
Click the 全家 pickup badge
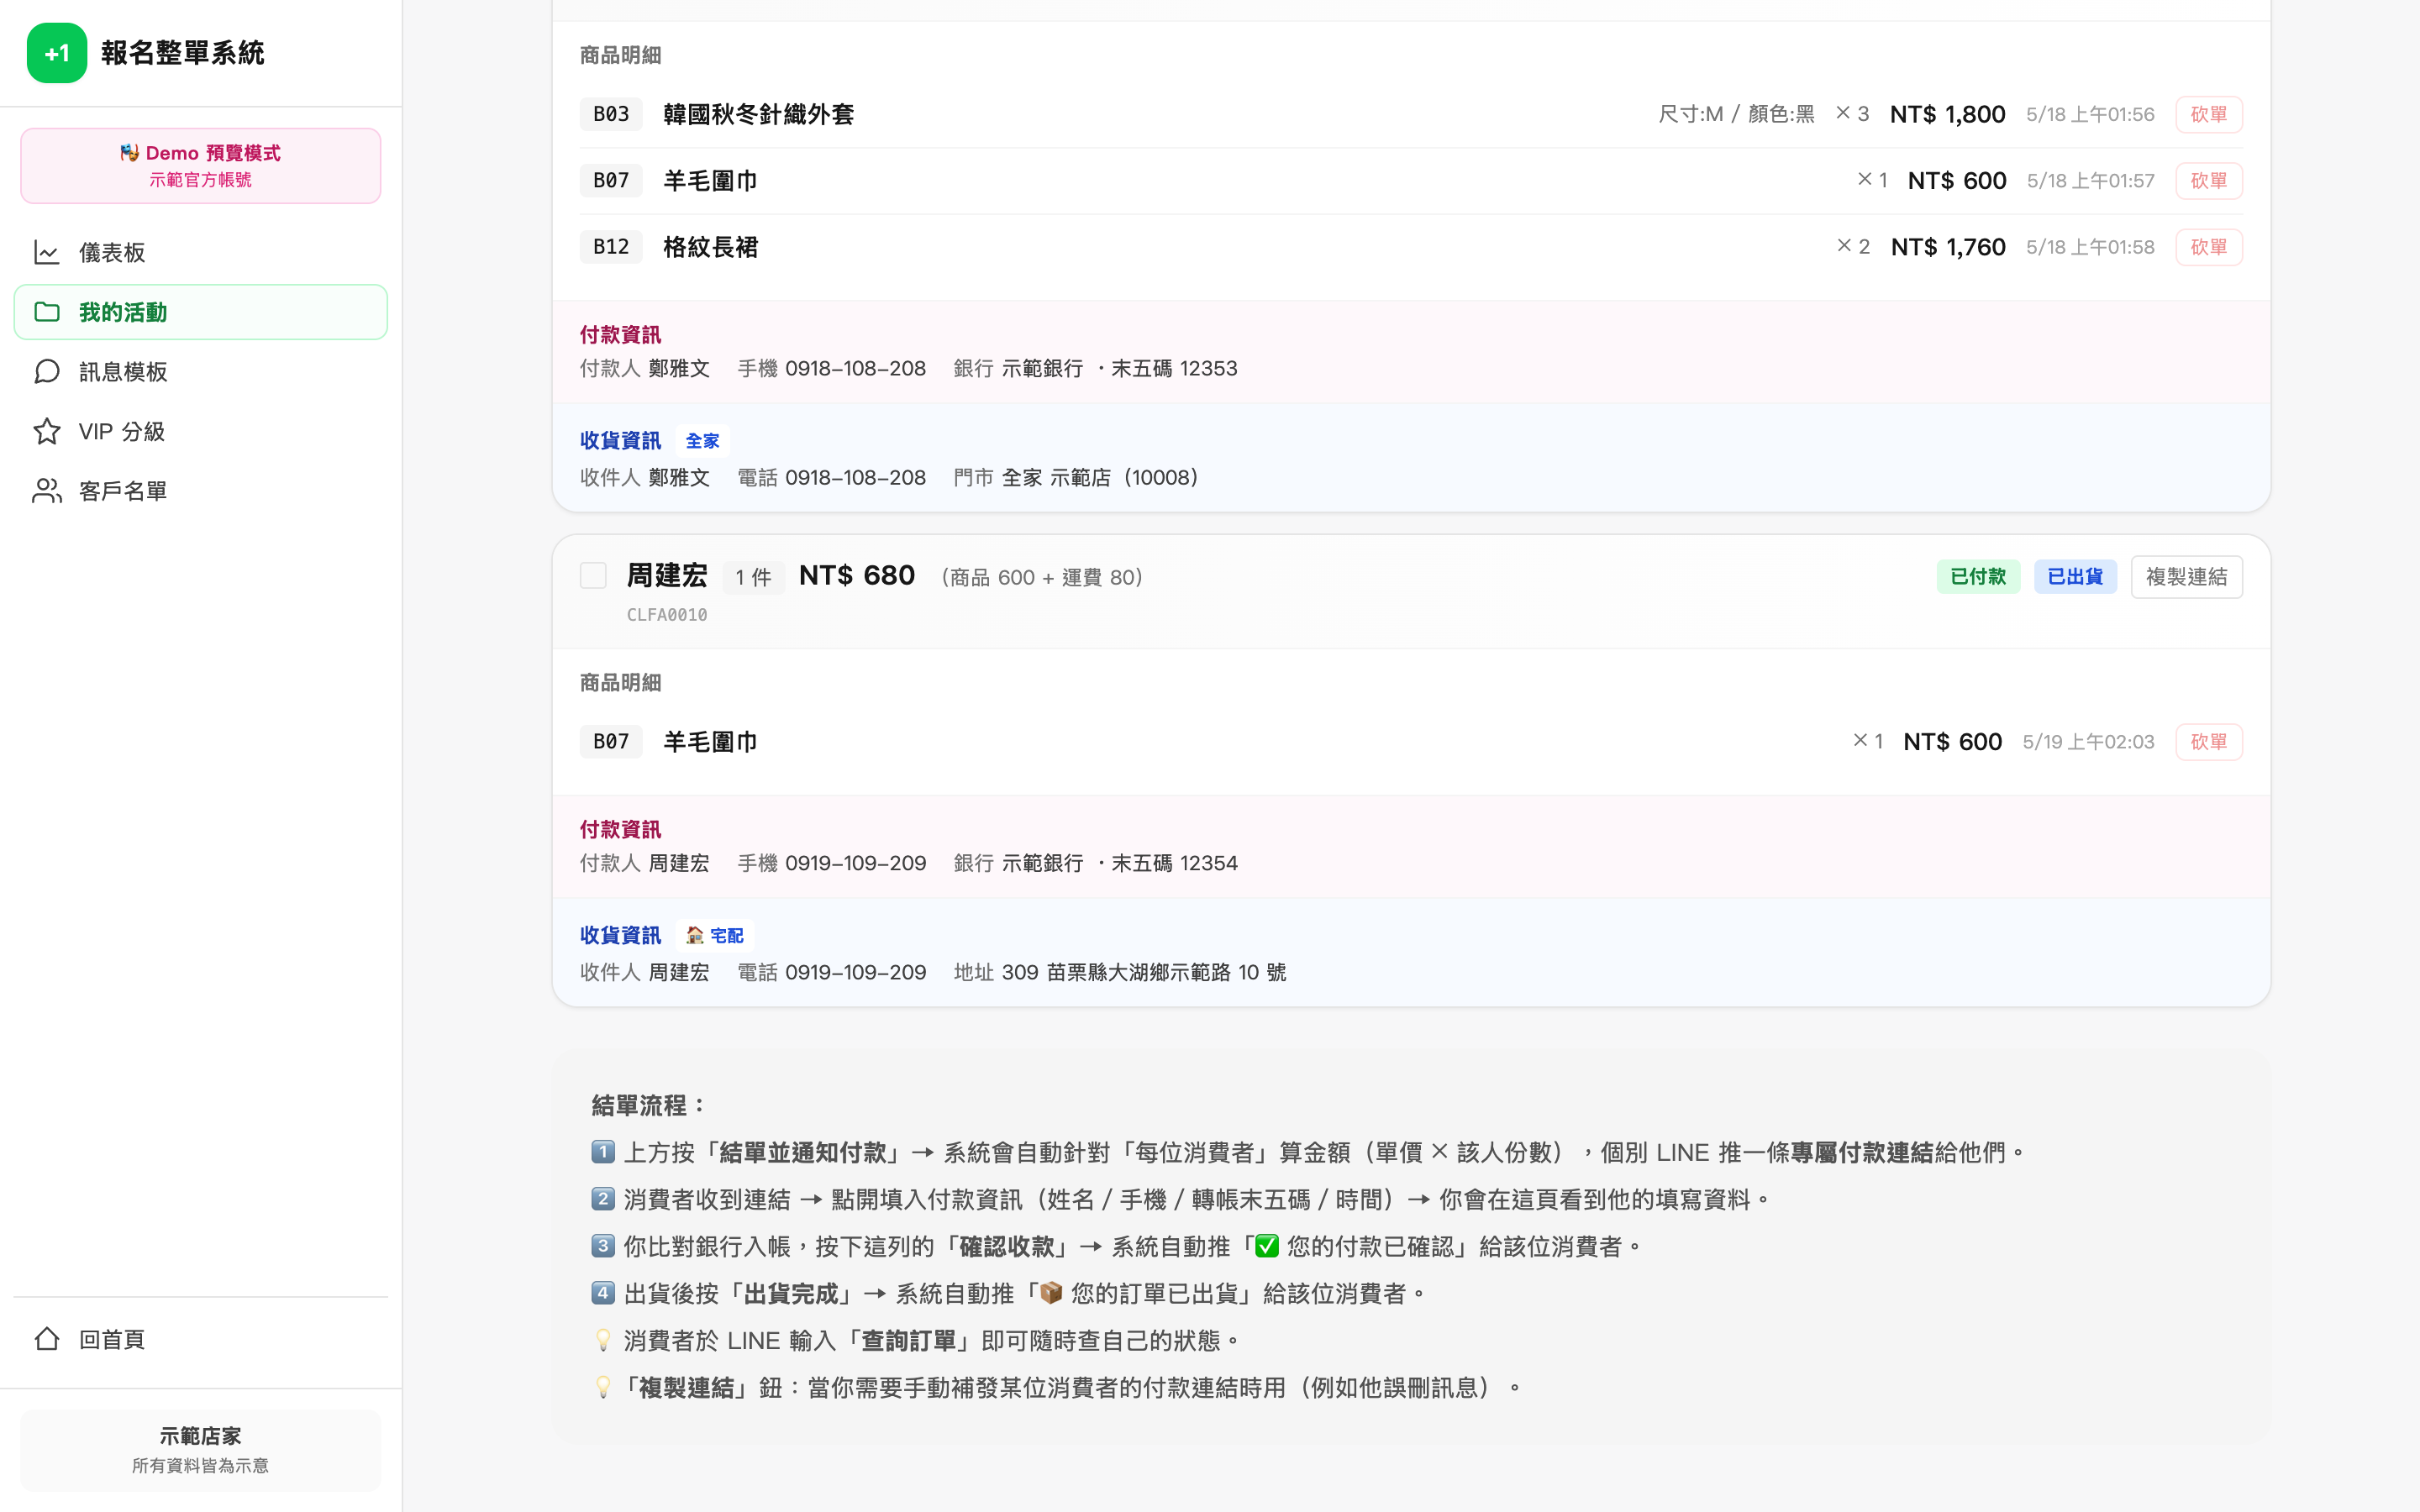pos(702,441)
